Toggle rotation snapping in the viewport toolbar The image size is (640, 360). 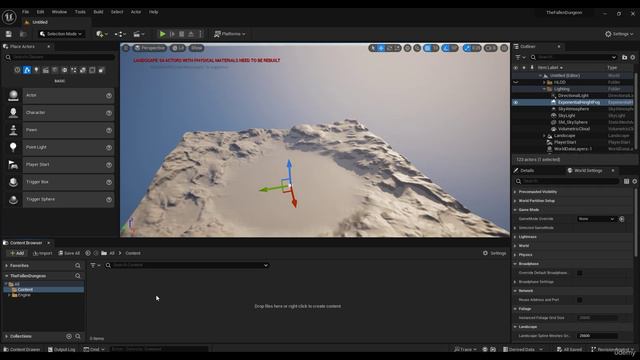click(446, 48)
